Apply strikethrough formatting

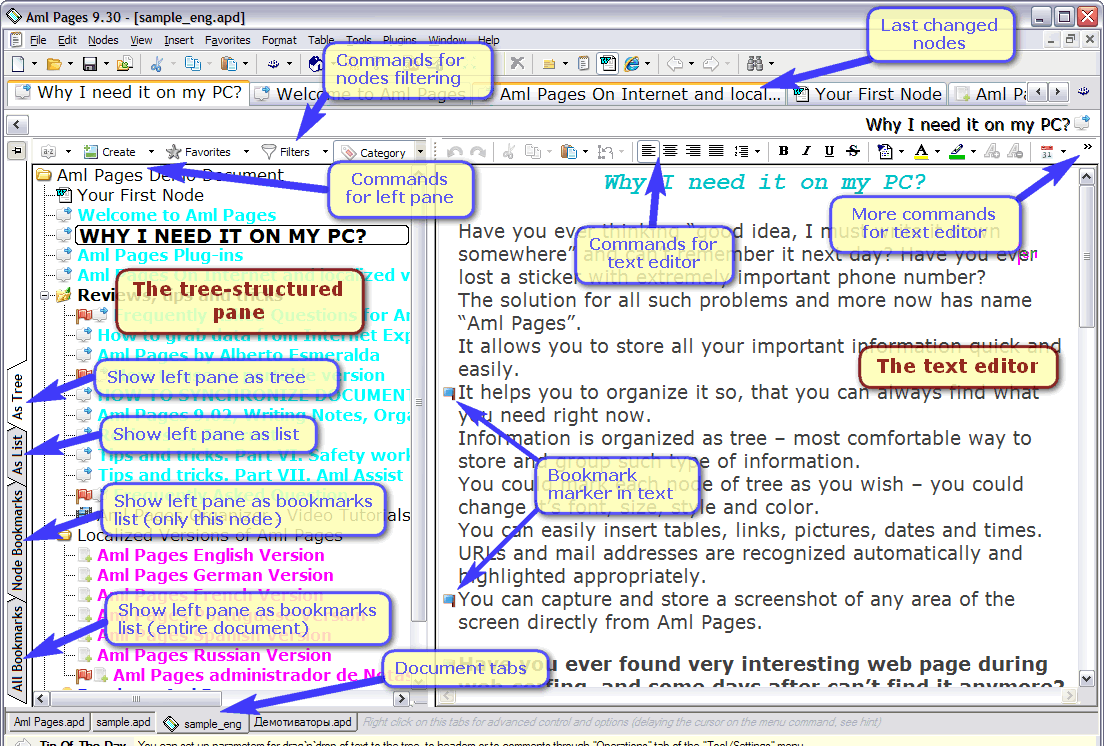852,152
